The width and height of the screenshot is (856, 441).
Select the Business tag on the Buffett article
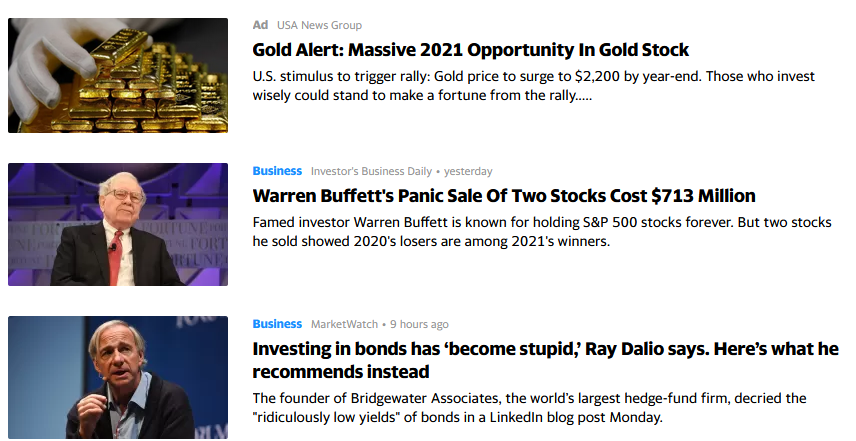tap(277, 171)
